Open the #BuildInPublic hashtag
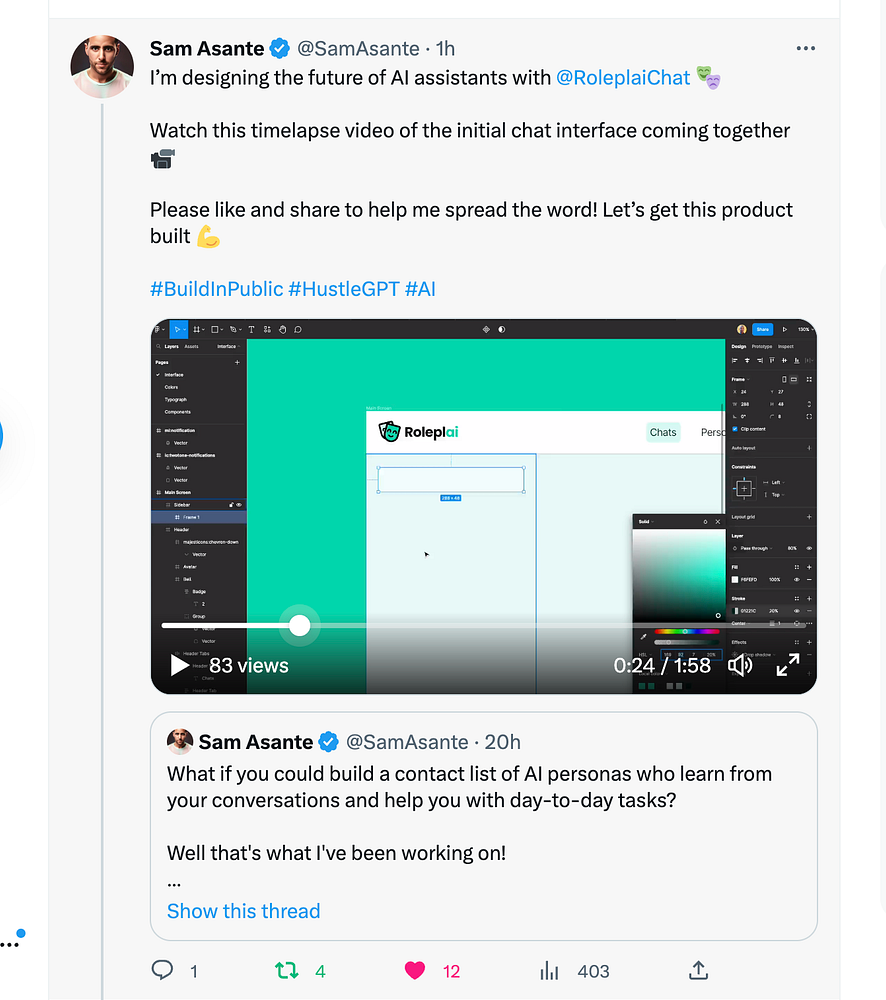This screenshot has height=1000, width=886. 216,289
